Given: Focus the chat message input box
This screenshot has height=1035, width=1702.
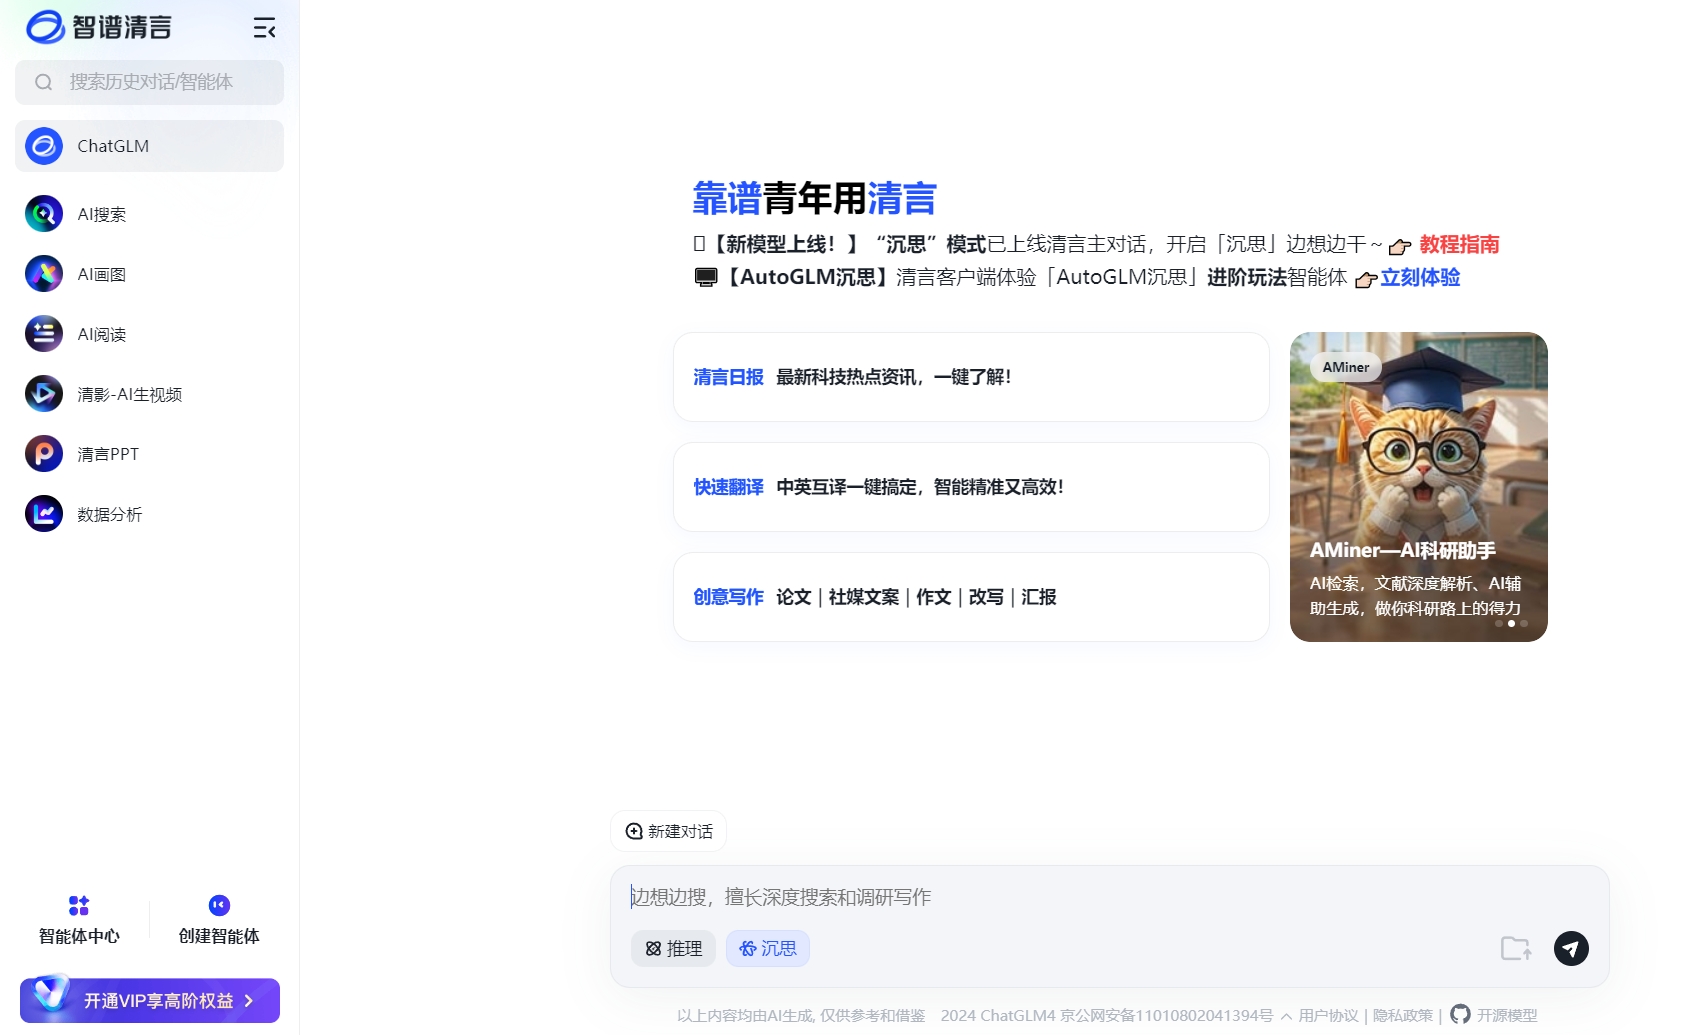Looking at the screenshot, I should 1109,897.
